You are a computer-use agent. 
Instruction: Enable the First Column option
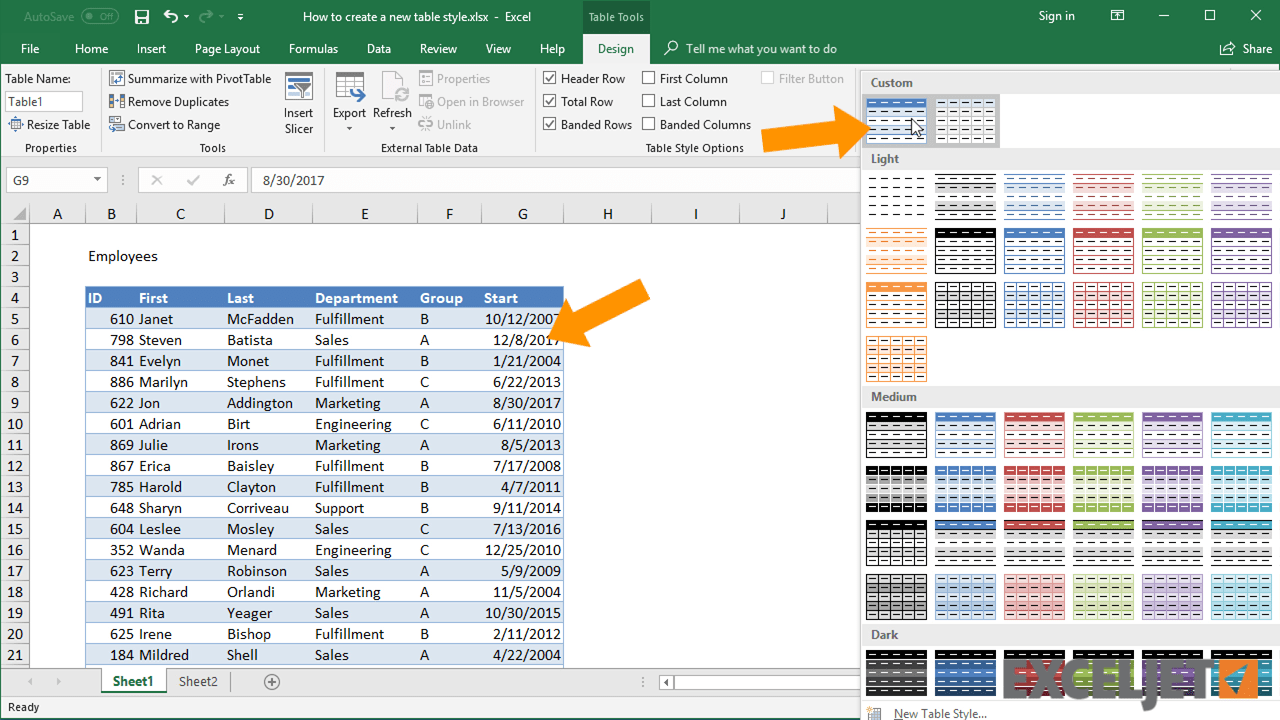(x=650, y=78)
